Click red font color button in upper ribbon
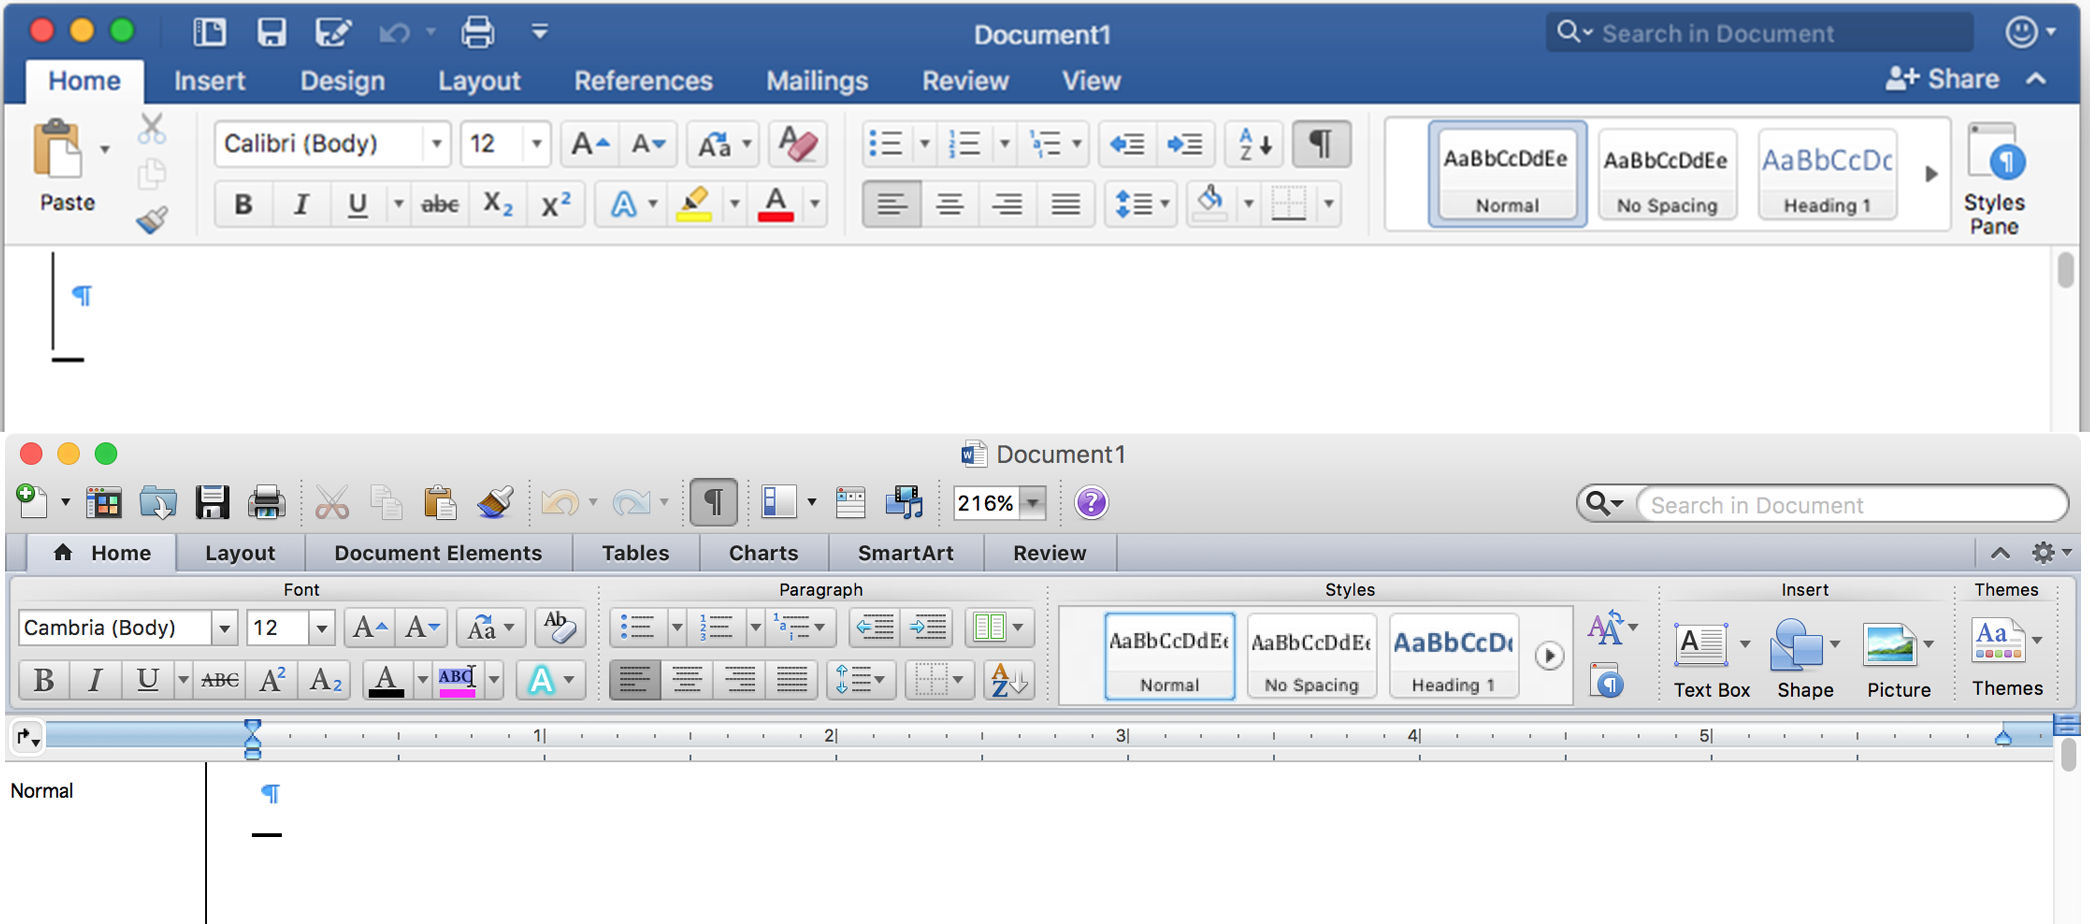Screen dimensions: 2090x924 click(x=776, y=204)
